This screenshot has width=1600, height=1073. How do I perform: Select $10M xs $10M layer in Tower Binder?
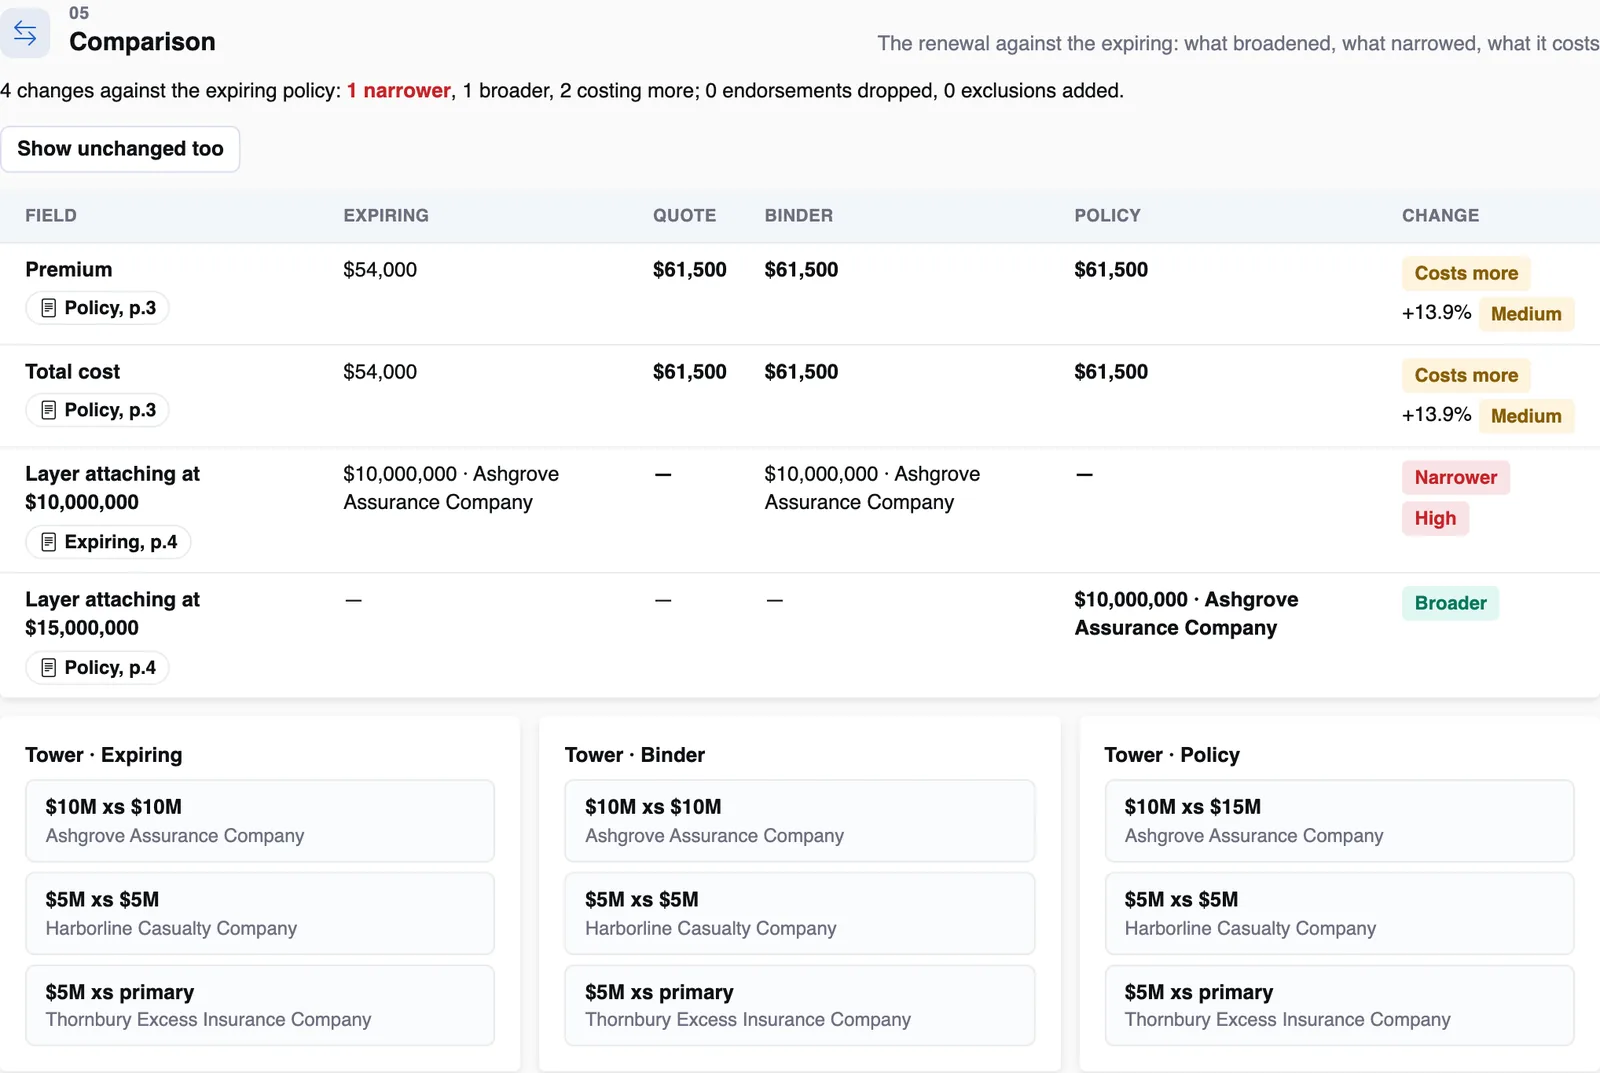(799, 821)
